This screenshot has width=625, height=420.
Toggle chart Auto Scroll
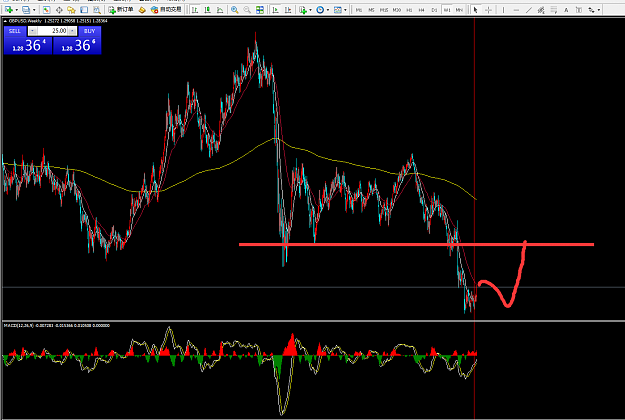point(275,10)
